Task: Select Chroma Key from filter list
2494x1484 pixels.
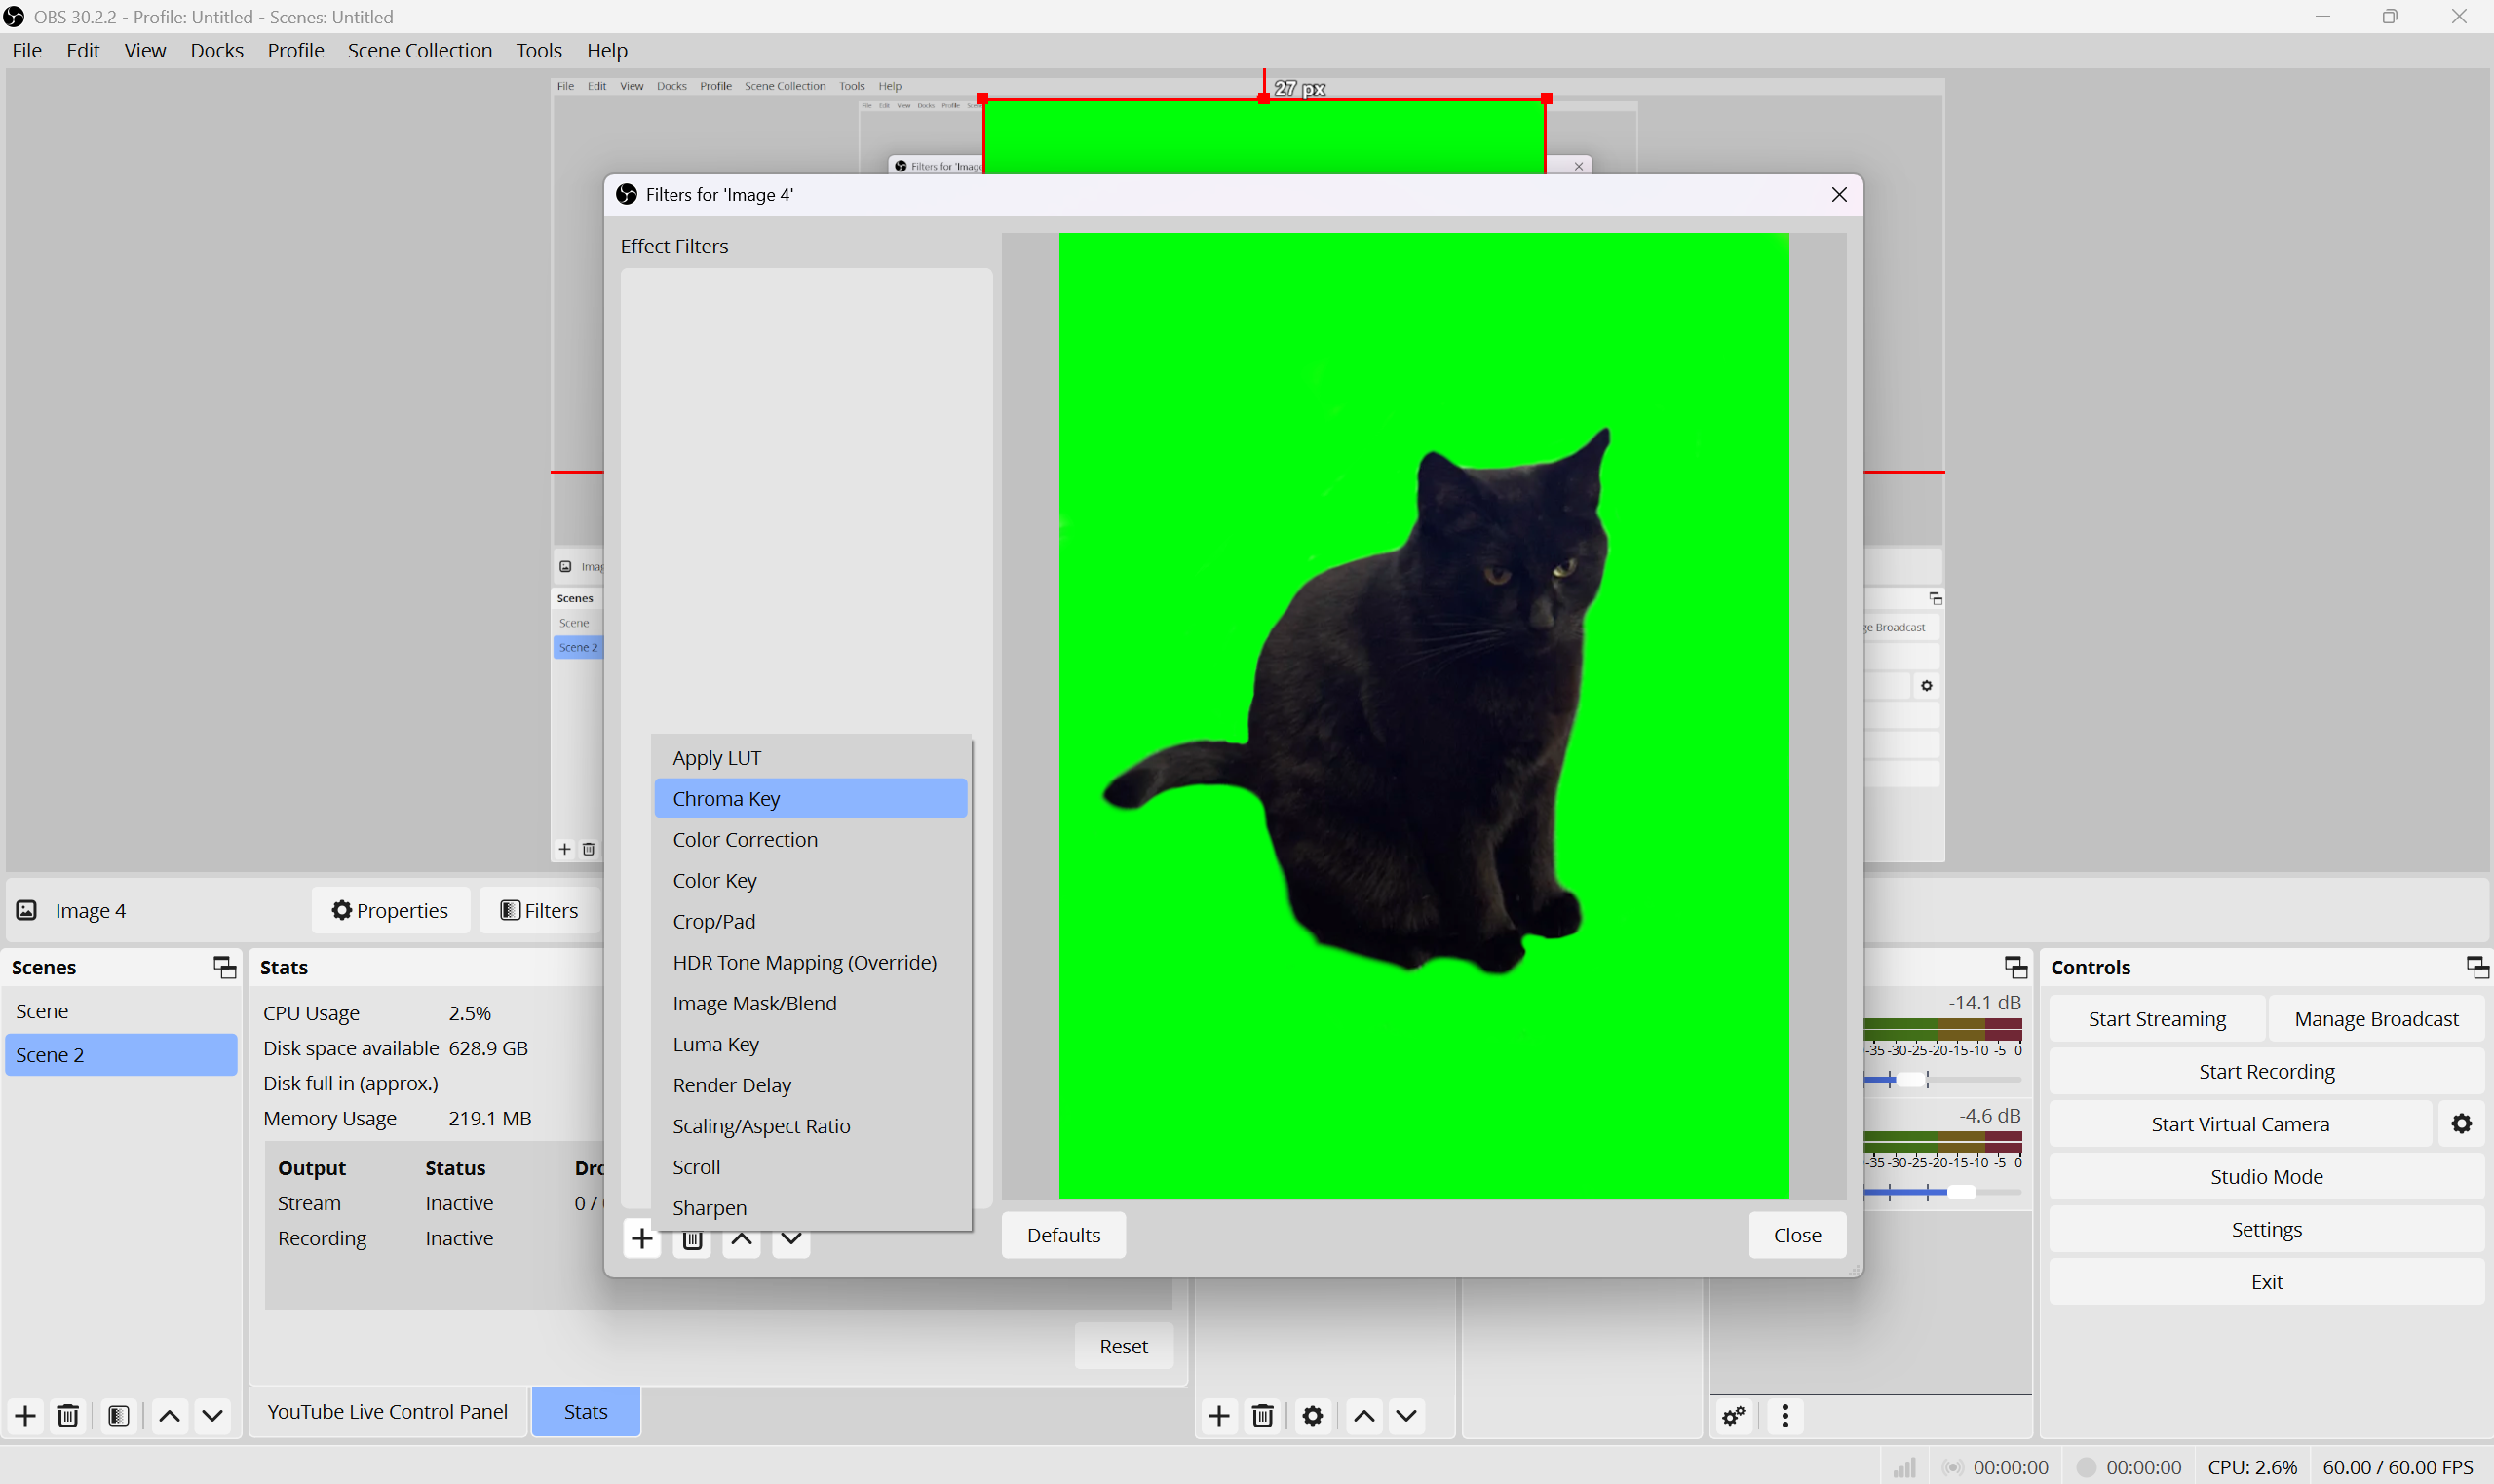Action: pos(811,799)
